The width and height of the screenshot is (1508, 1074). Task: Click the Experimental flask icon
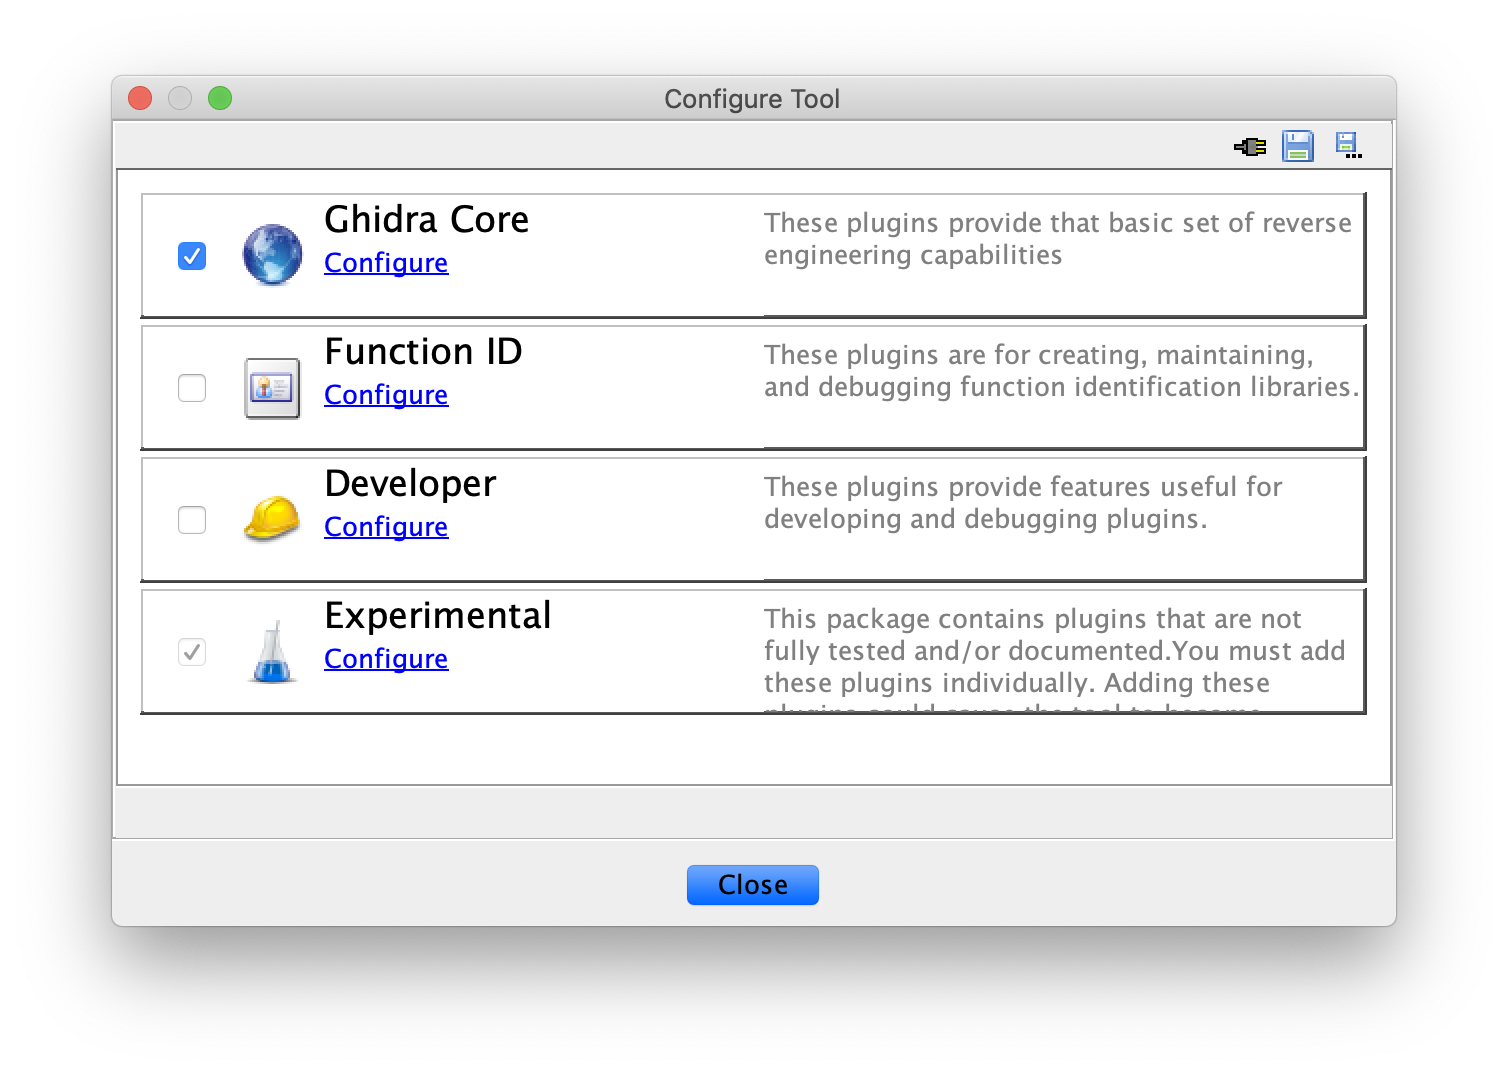[x=271, y=651]
